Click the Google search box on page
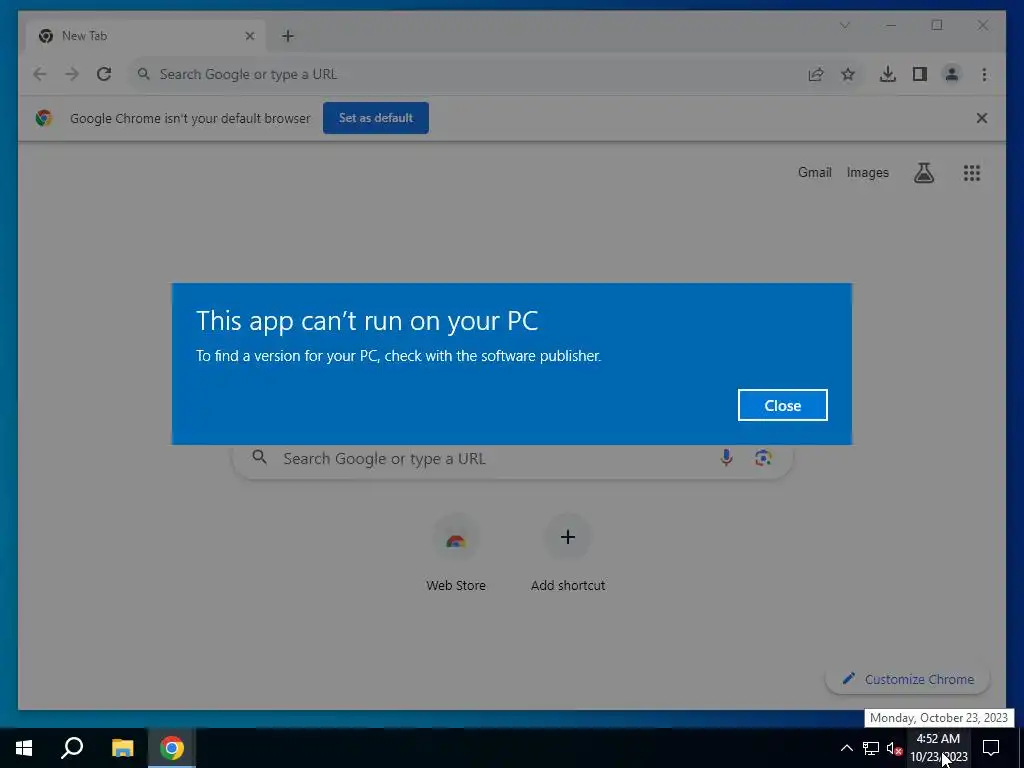This screenshot has width=1024, height=768. coord(513,458)
